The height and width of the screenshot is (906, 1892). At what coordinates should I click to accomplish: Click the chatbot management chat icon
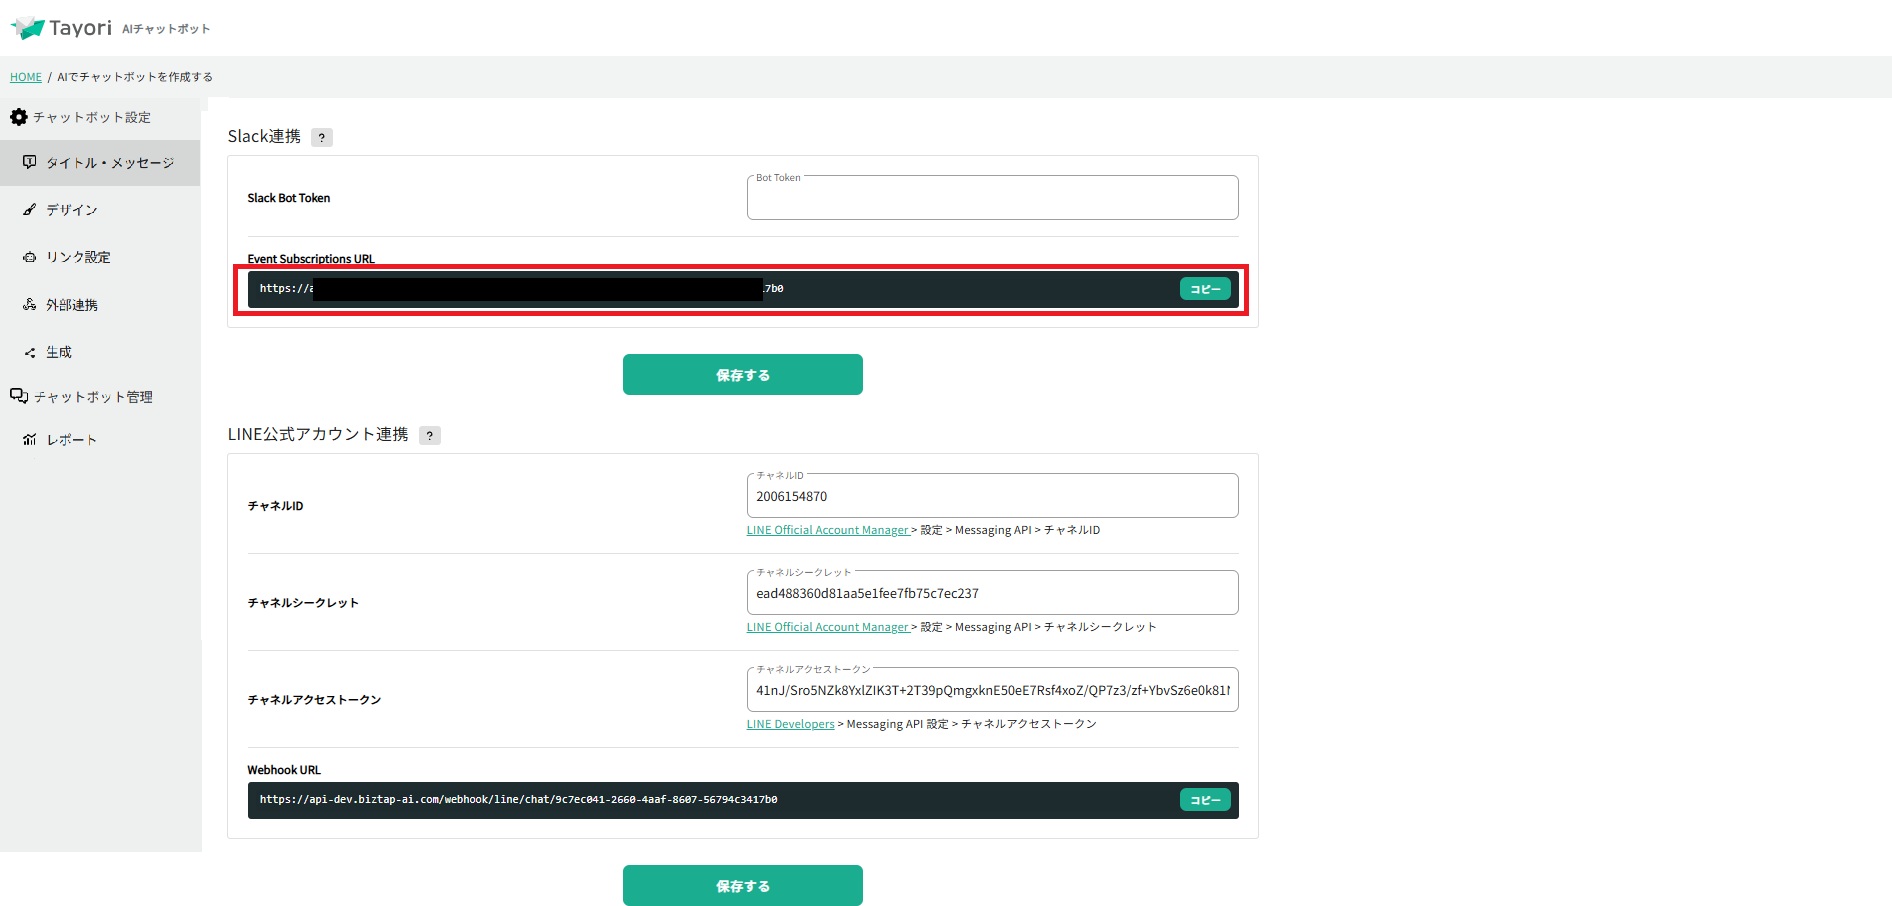pyautogui.click(x=19, y=396)
